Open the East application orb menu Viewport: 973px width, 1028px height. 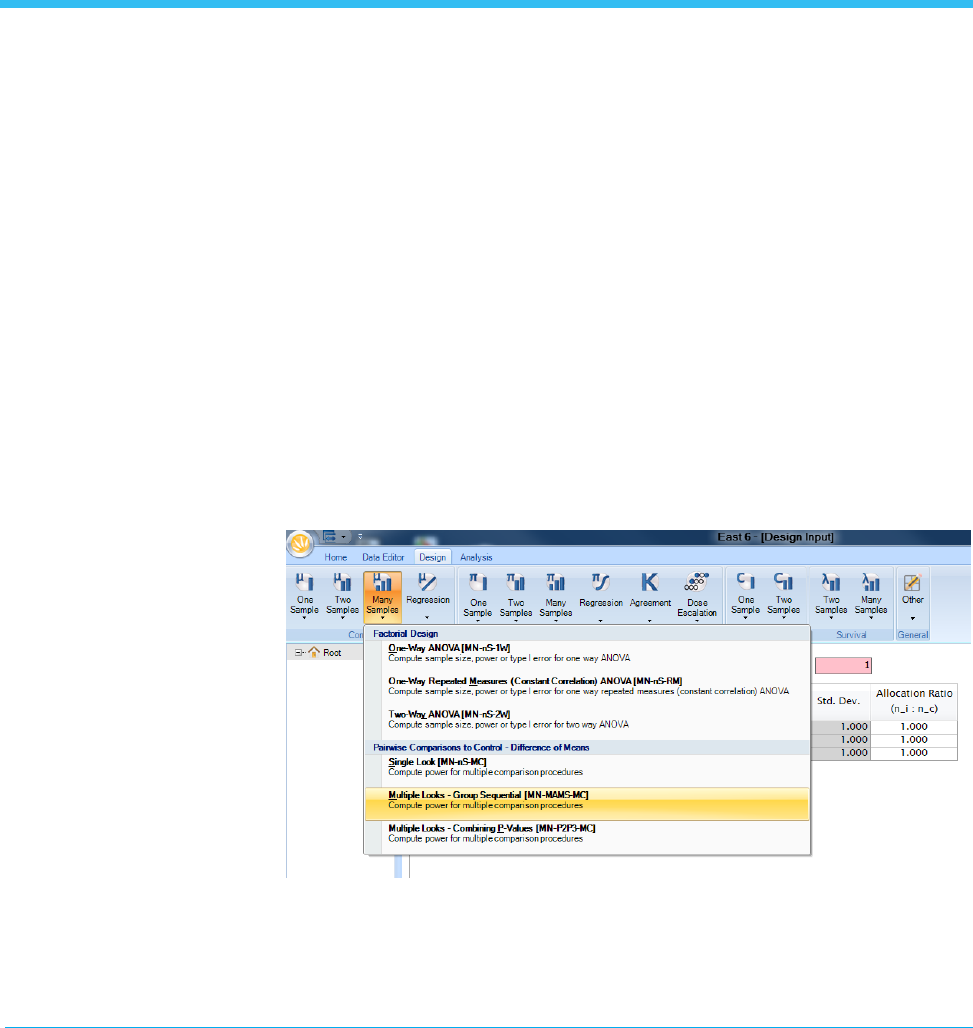[x=300, y=544]
